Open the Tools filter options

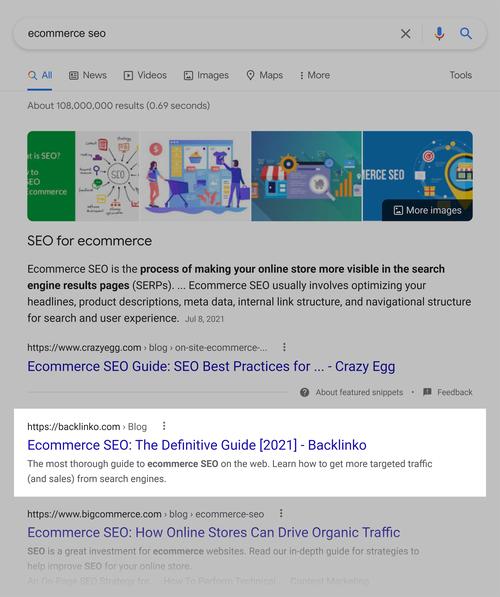point(460,75)
